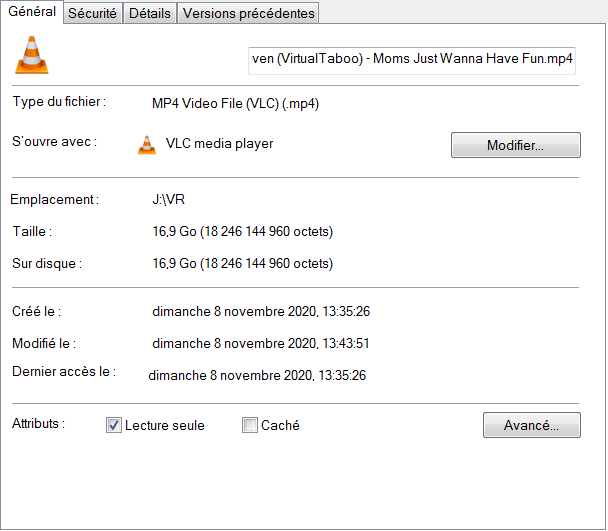Click the 'Créé le' date value
608x531 pixels.
[260, 312]
